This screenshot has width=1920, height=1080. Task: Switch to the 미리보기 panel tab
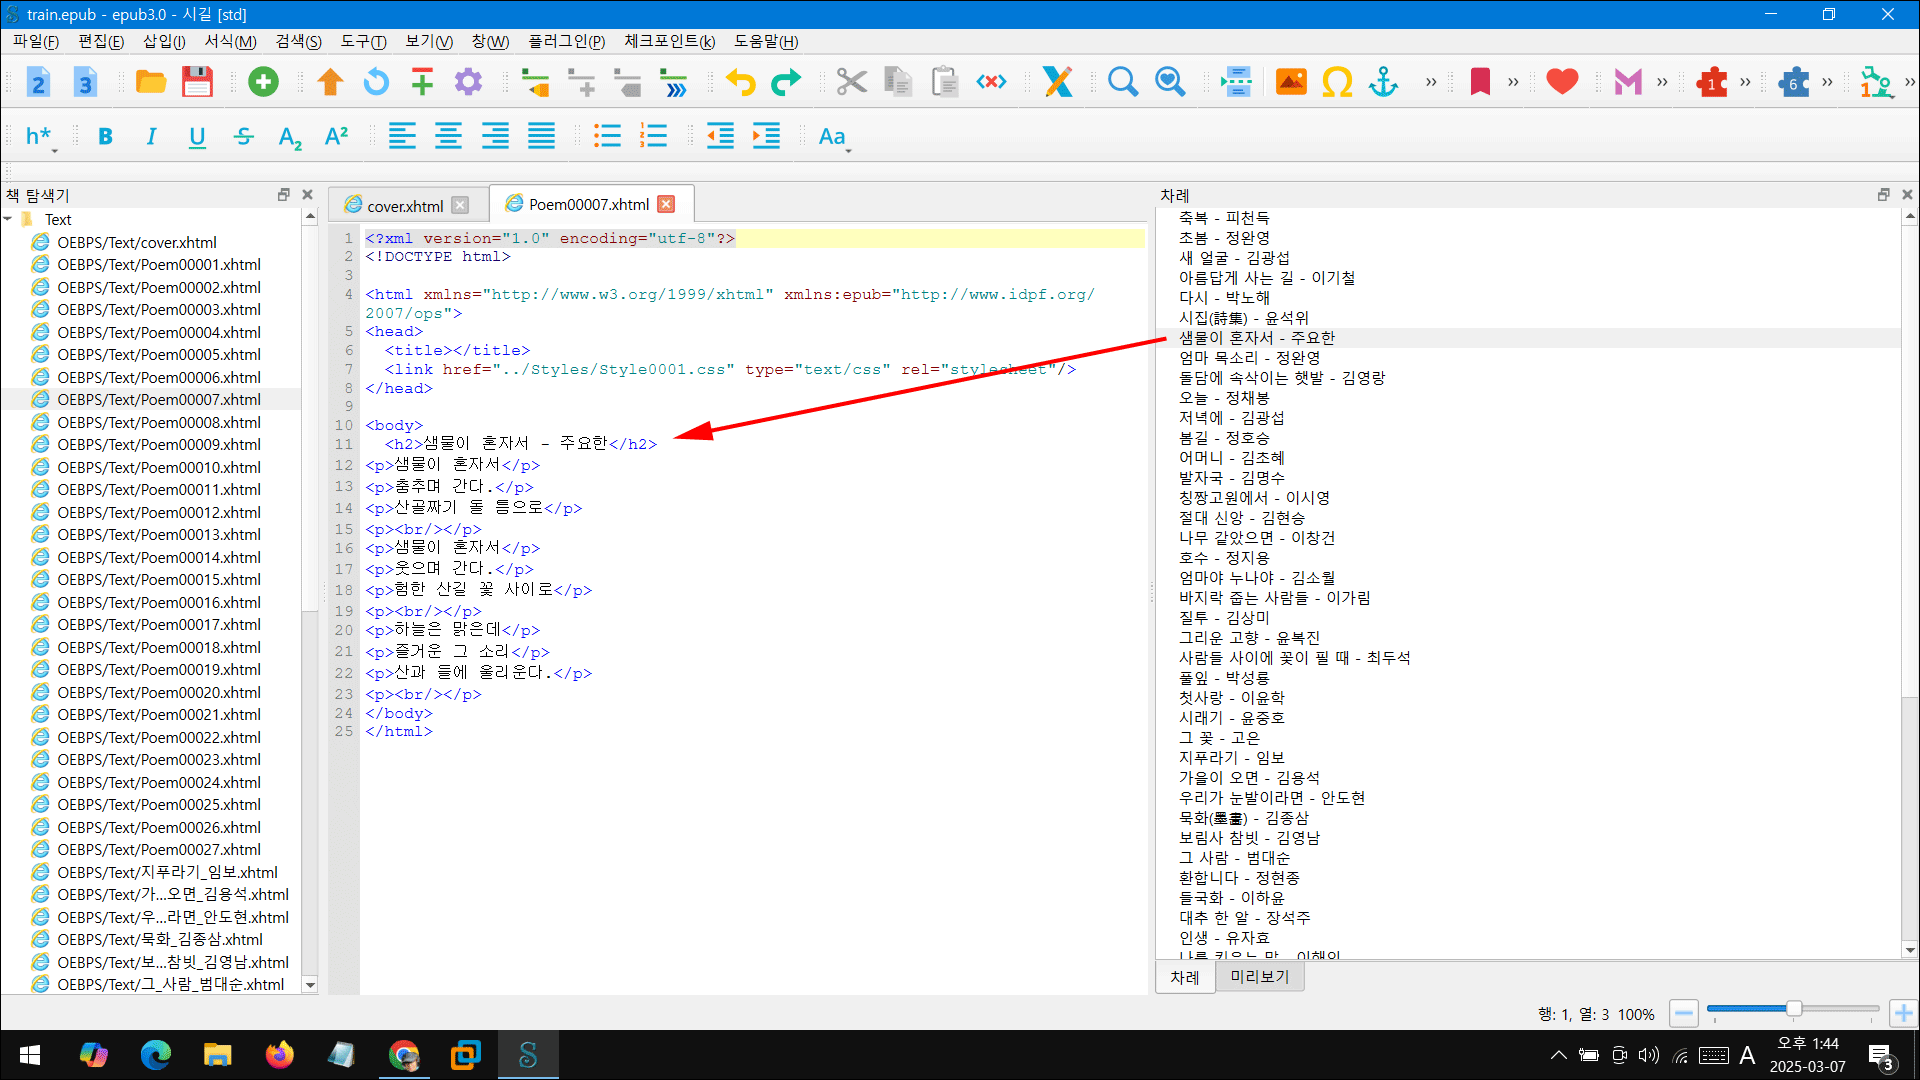click(1259, 977)
